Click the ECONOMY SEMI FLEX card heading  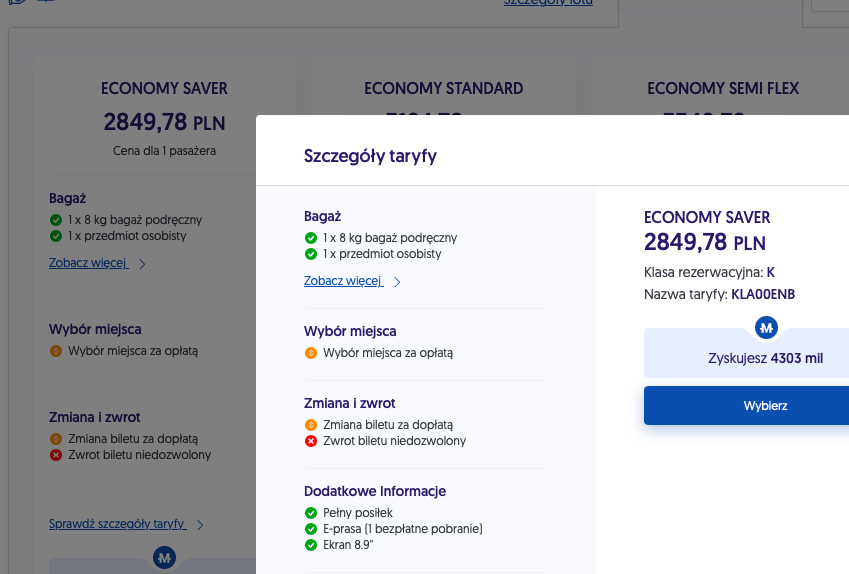click(723, 88)
